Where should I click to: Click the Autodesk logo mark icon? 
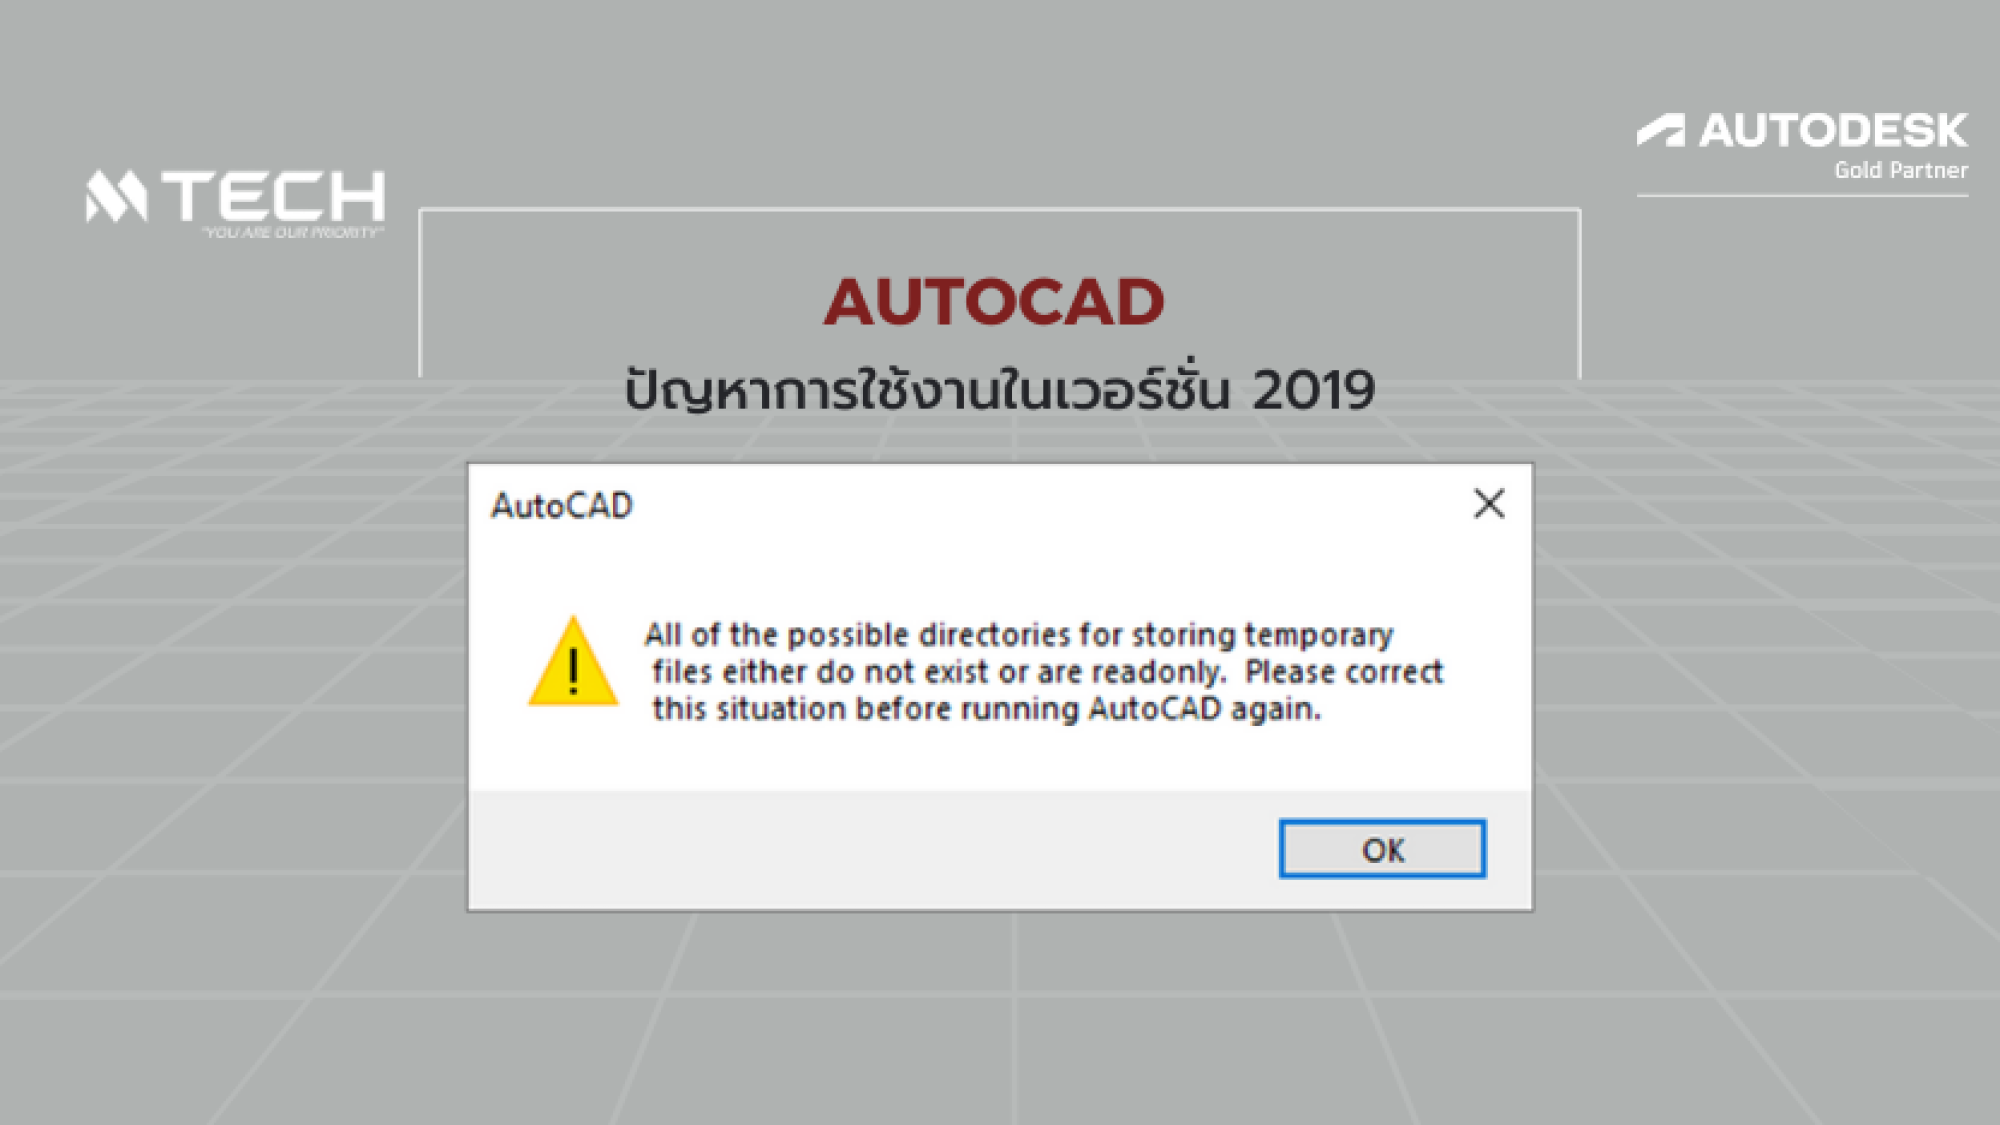(1661, 131)
